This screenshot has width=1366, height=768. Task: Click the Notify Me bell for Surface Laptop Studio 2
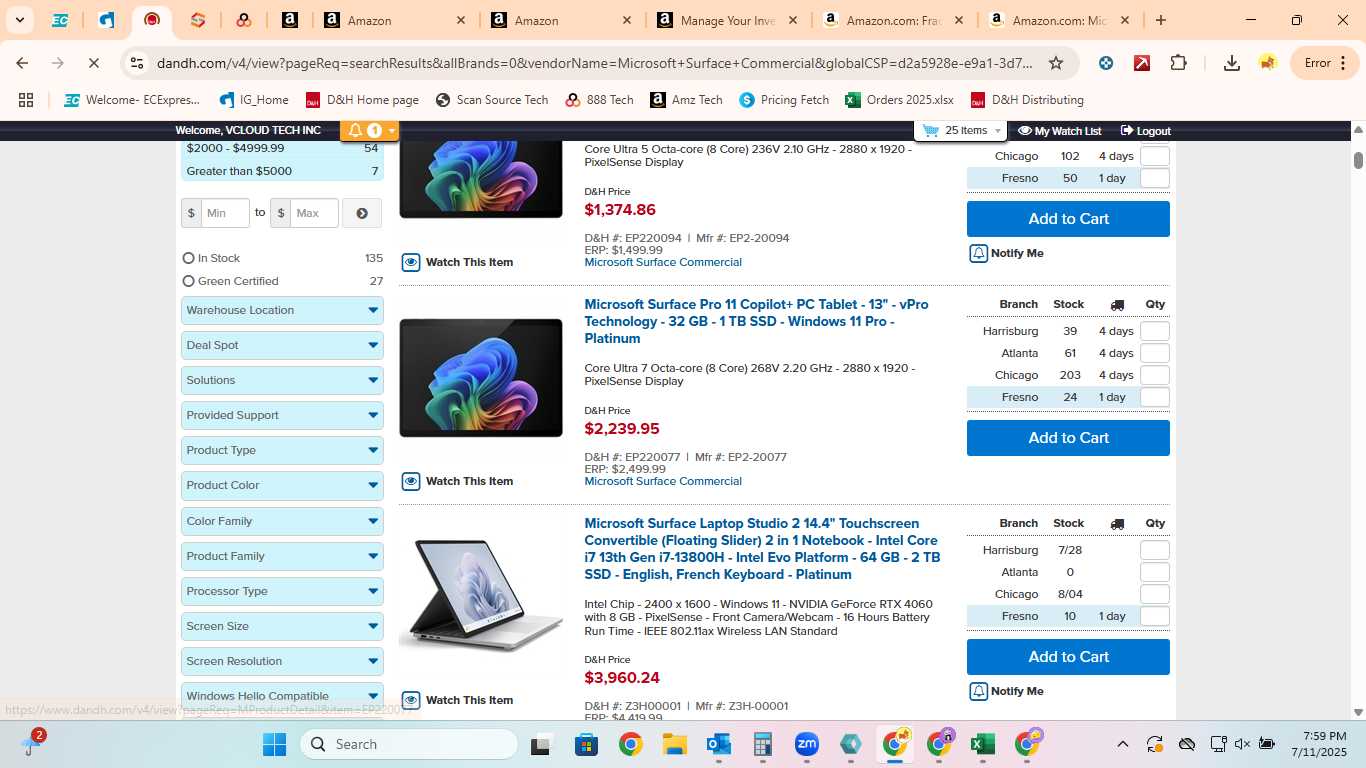pos(979,692)
